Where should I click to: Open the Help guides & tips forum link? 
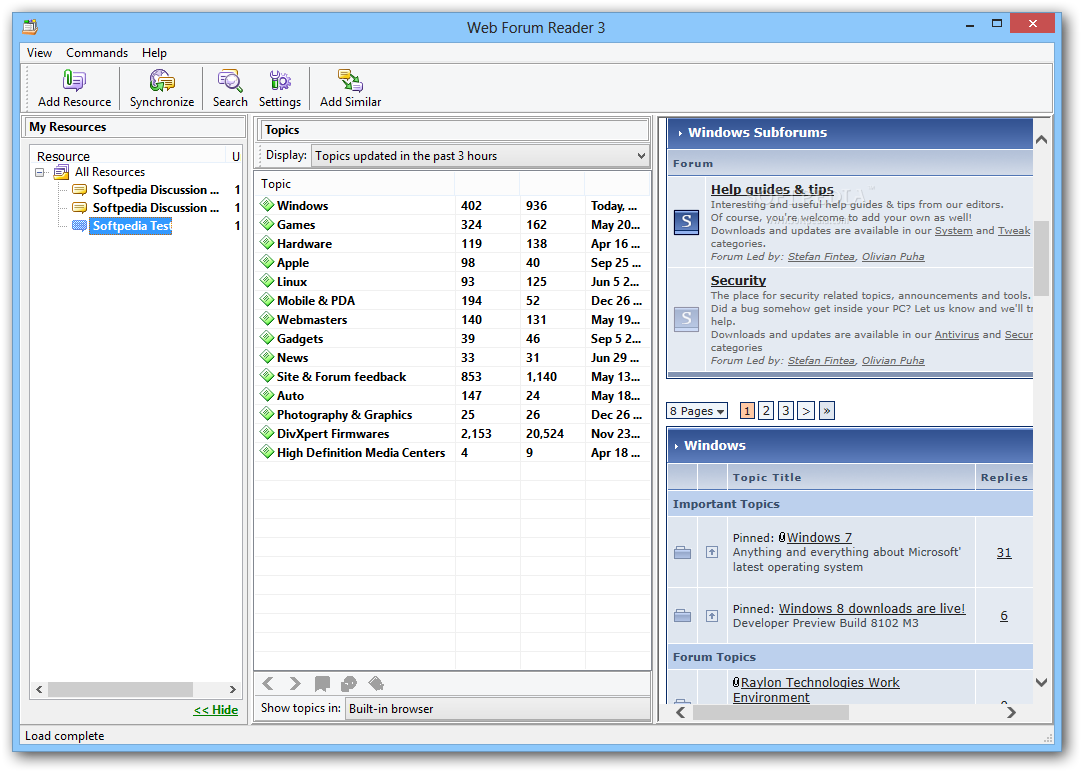point(772,189)
